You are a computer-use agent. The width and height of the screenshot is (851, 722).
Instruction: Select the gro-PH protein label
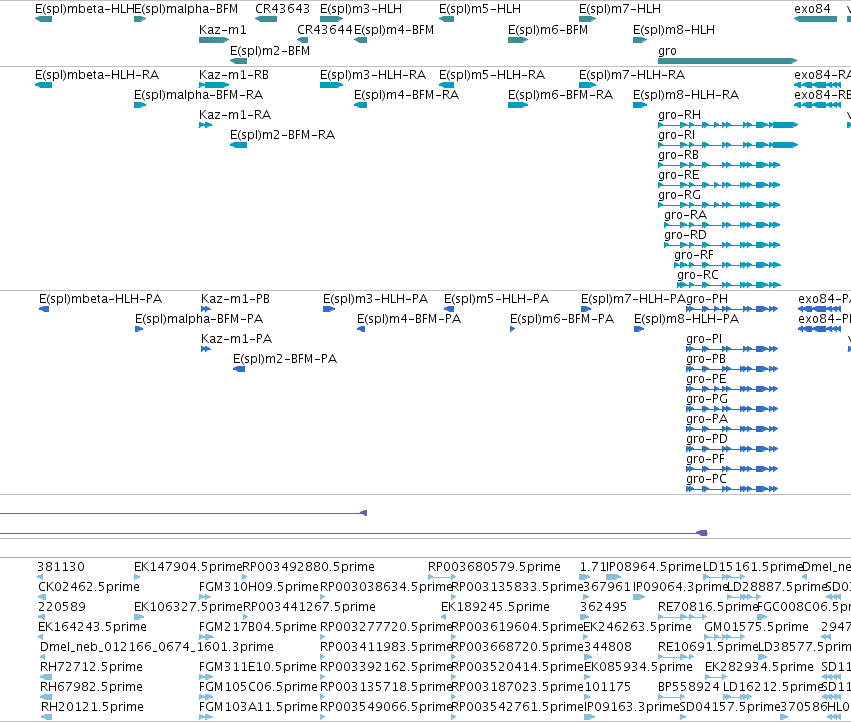(707, 299)
